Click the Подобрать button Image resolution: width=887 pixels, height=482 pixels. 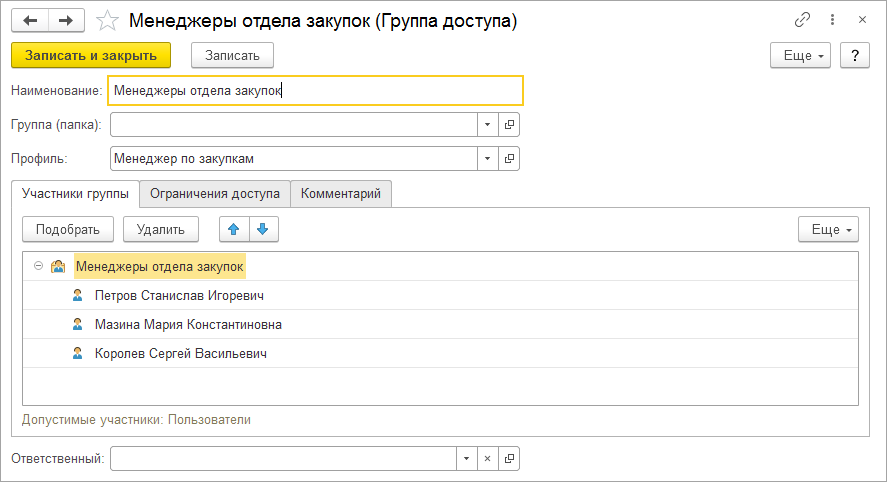click(x=68, y=229)
